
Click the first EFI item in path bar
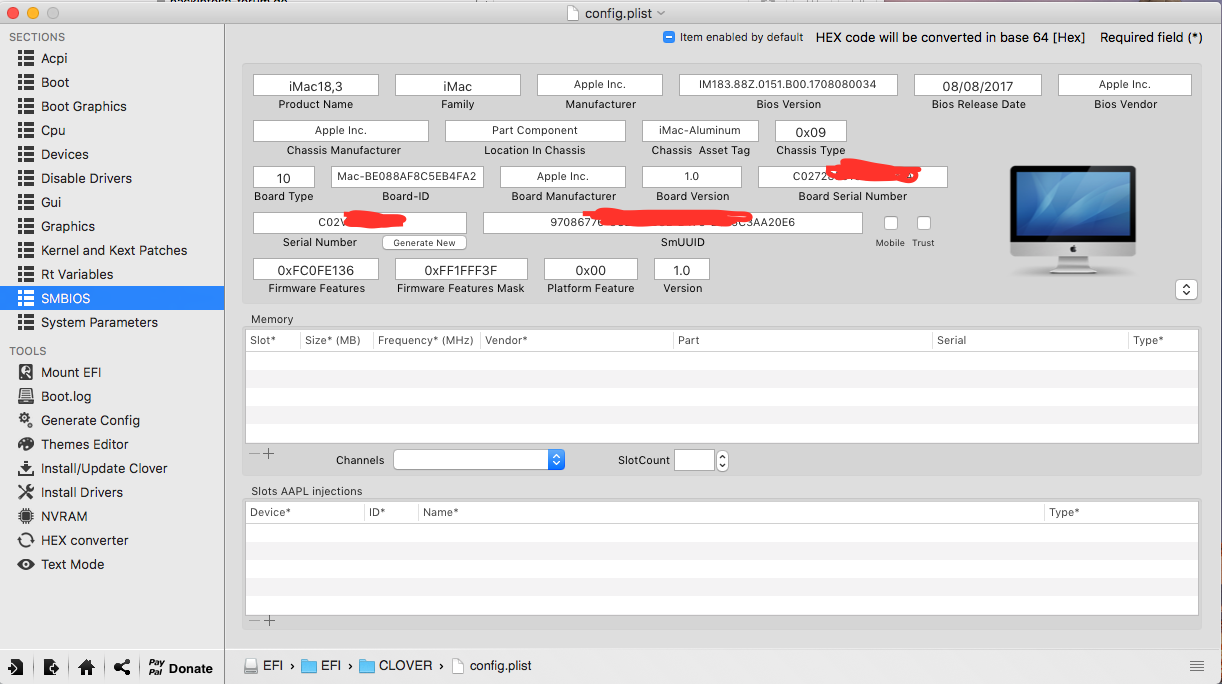[x=265, y=665]
